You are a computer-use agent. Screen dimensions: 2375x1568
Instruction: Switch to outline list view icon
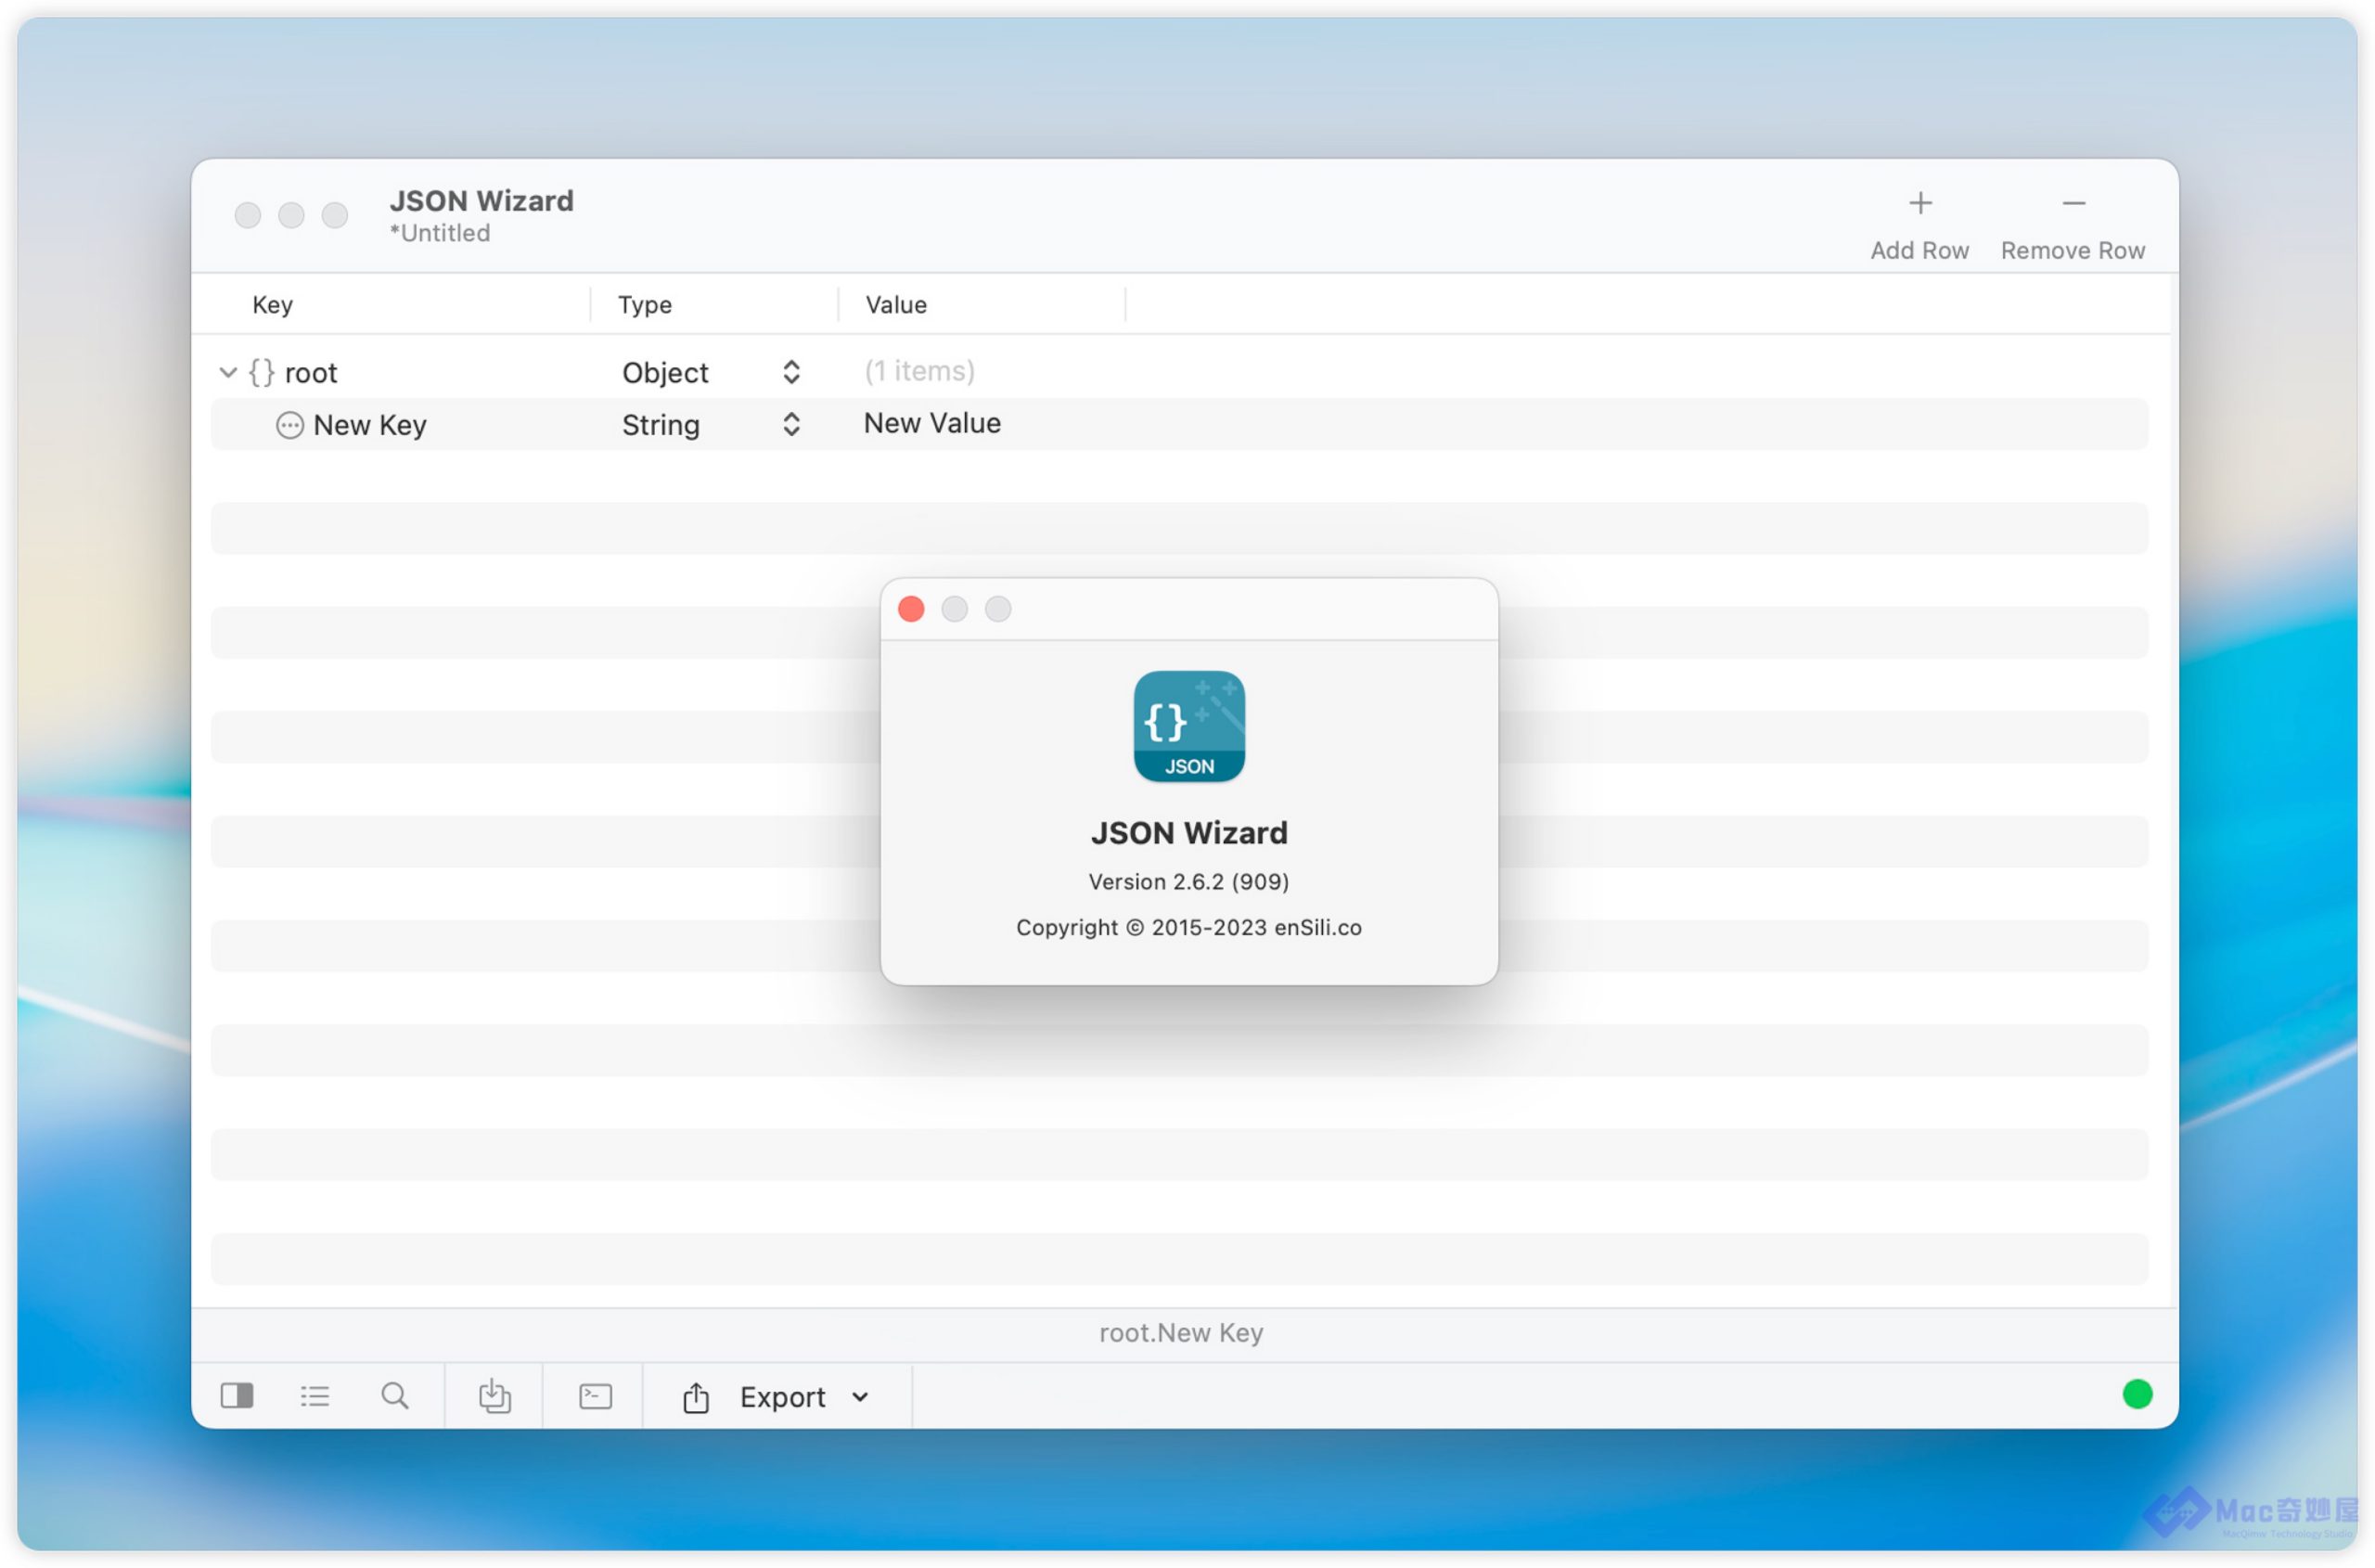pos(315,1395)
